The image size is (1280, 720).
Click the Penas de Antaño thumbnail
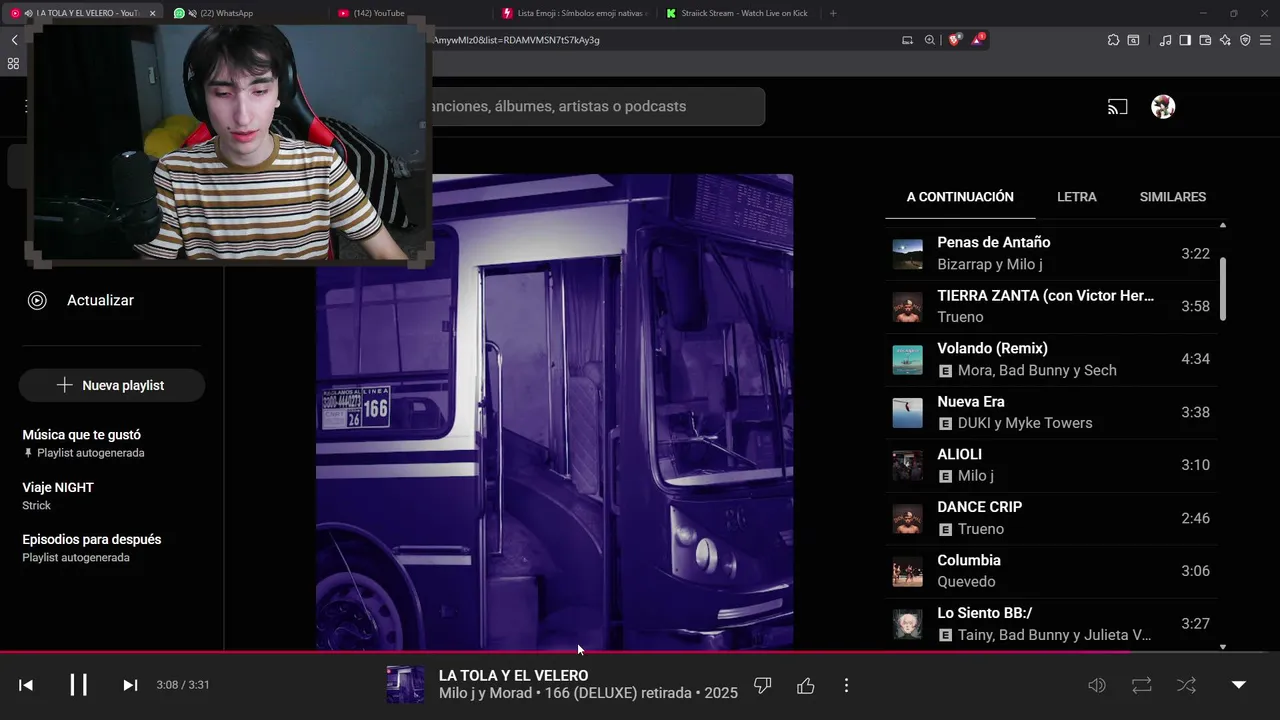(907, 254)
